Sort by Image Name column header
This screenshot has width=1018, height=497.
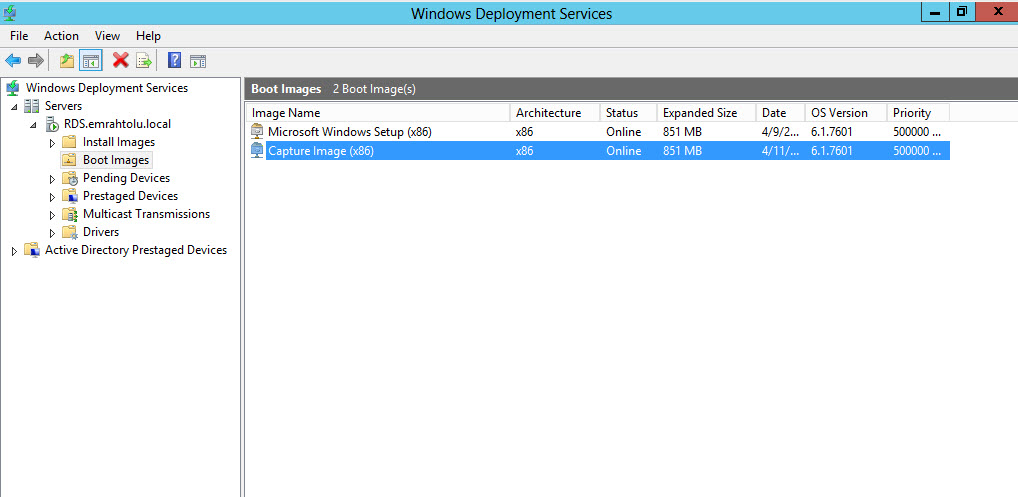(378, 113)
